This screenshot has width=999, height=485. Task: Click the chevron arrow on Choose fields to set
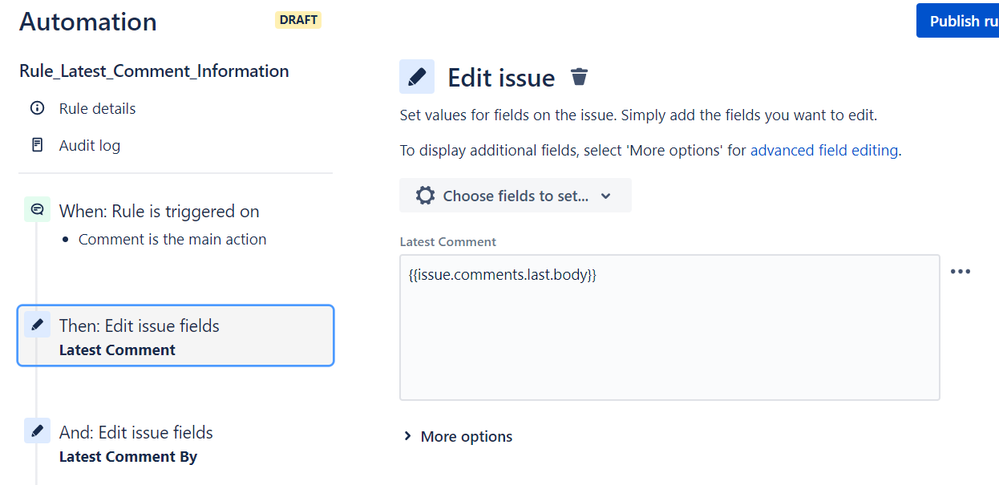pyautogui.click(x=606, y=196)
